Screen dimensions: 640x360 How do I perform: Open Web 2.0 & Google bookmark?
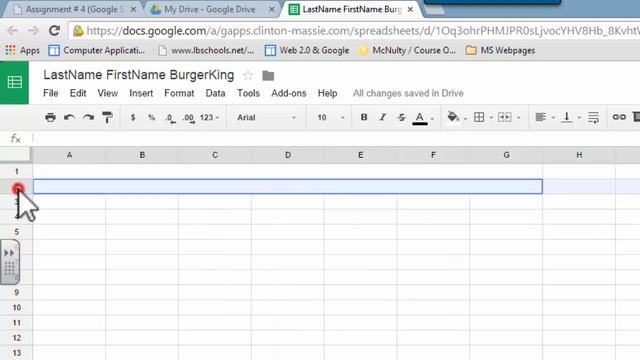pos(307,51)
